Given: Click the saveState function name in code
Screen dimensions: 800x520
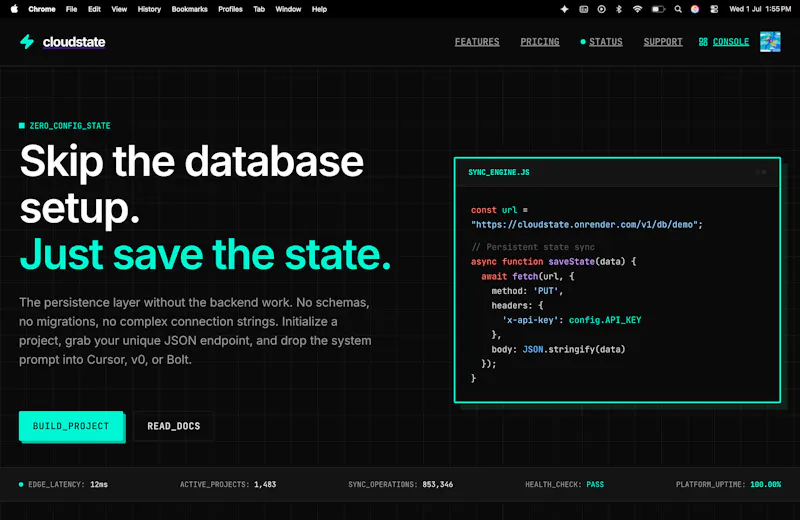Looking at the screenshot, I should (571, 262).
